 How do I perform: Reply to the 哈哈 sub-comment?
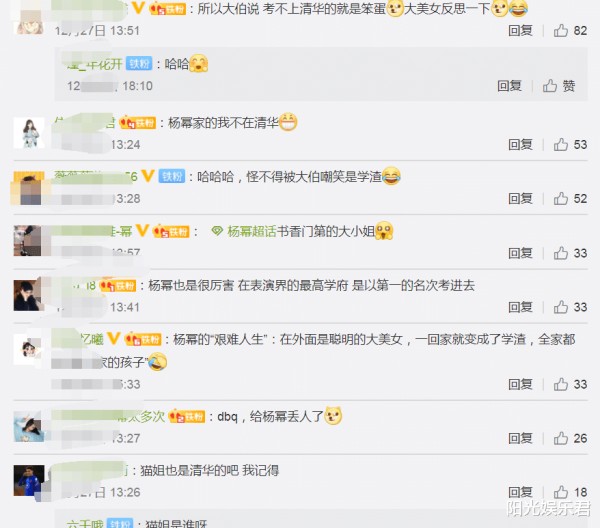pos(509,86)
